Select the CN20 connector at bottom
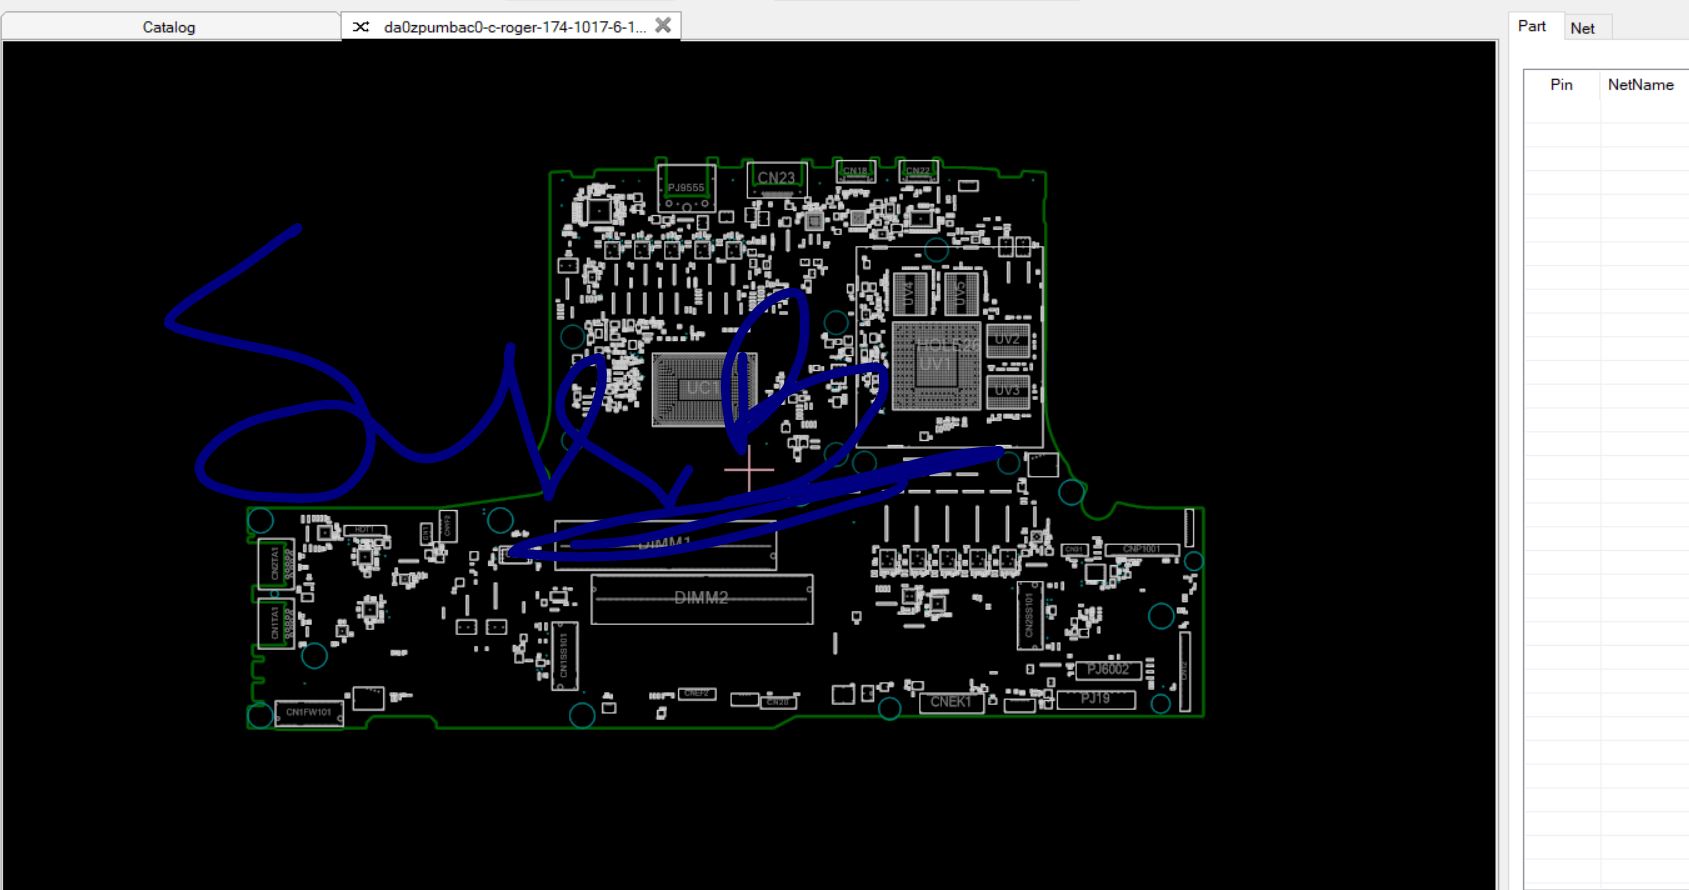The image size is (1689, 890). pos(779,702)
